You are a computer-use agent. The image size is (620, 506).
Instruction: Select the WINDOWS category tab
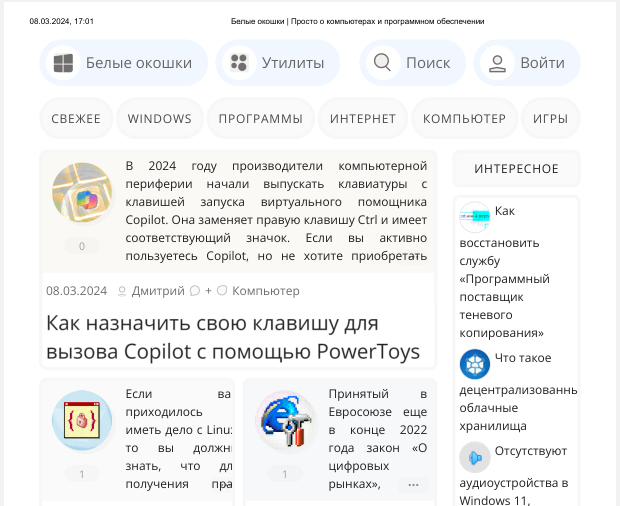coord(160,118)
